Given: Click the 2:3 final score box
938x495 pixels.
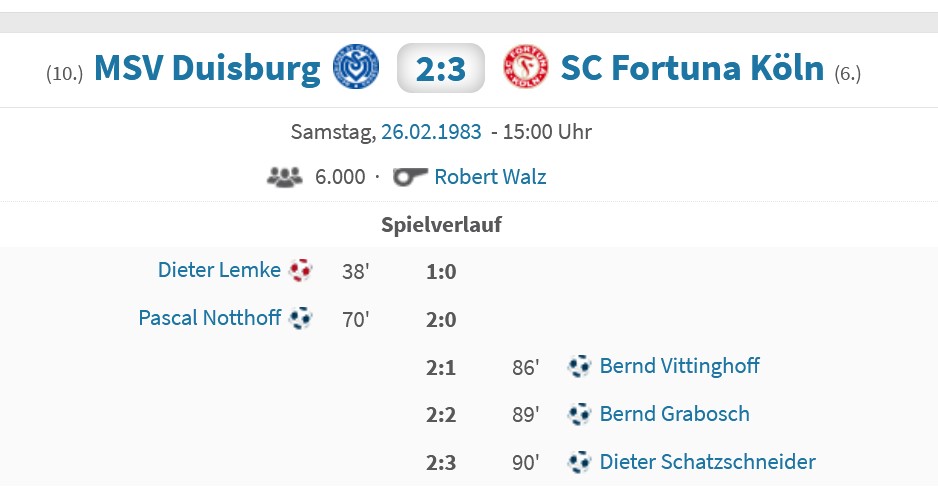Looking at the screenshot, I should pyautogui.click(x=441, y=68).
